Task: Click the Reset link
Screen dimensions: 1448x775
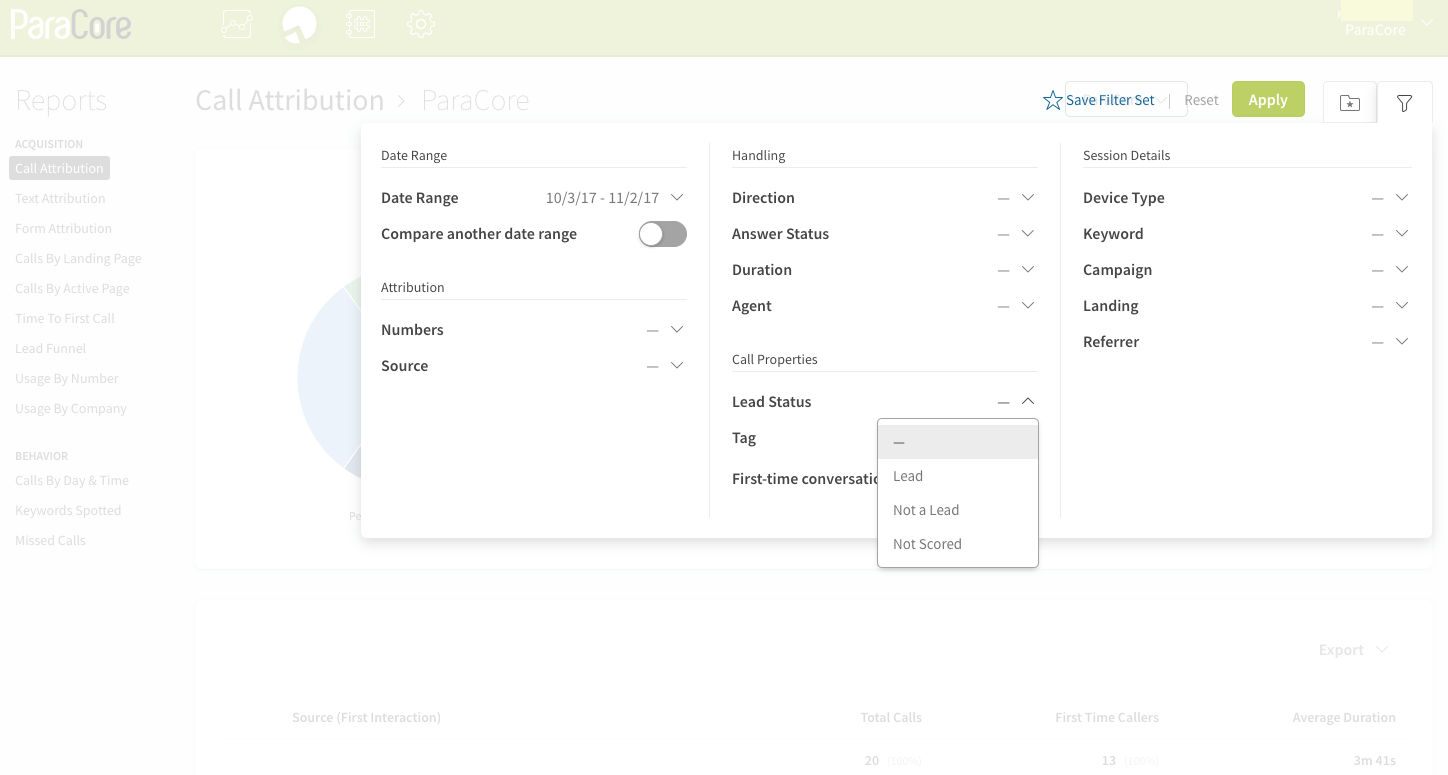Action: coord(1201,100)
